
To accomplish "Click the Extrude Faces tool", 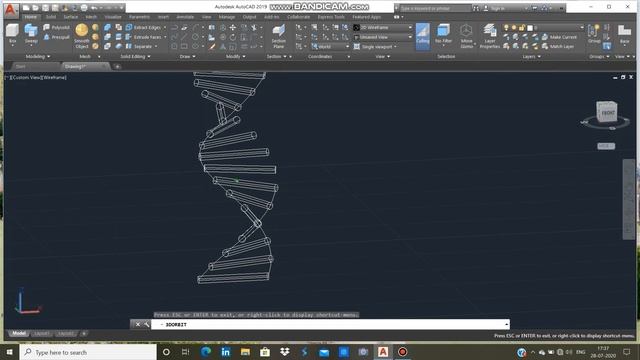I will (x=144, y=37).
